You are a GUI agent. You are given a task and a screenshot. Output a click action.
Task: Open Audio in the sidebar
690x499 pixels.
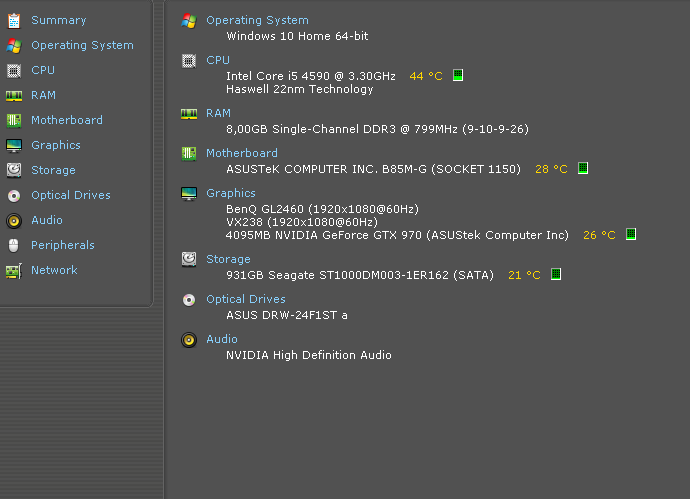[x=47, y=220]
